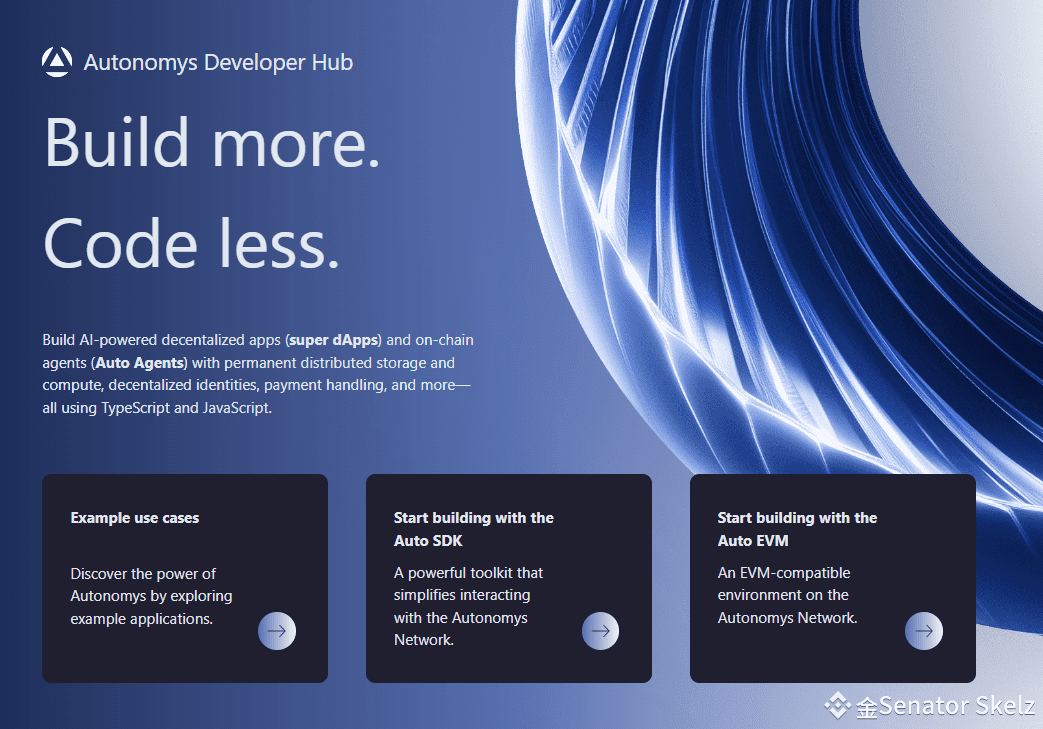The height and width of the screenshot is (729, 1043).
Task: Click the arrow on Example use cases card
Action: pos(277,631)
